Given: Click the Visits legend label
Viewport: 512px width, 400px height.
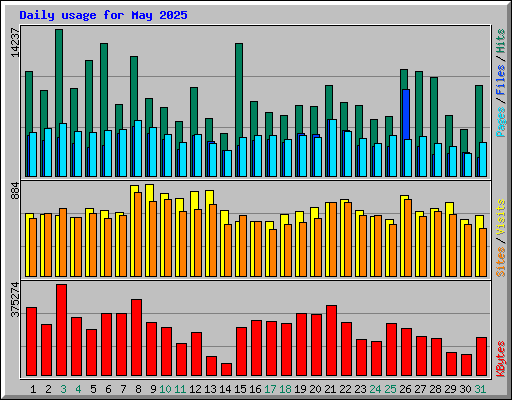Looking at the screenshot, I should tap(501, 218).
